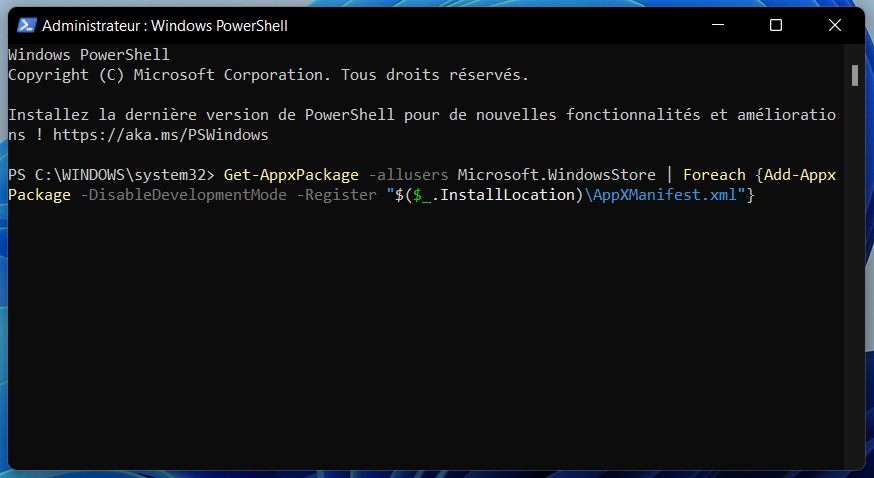Click the title text Administrateur : Windows PowerShell
The image size is (874, 478).
coord(165,25)
